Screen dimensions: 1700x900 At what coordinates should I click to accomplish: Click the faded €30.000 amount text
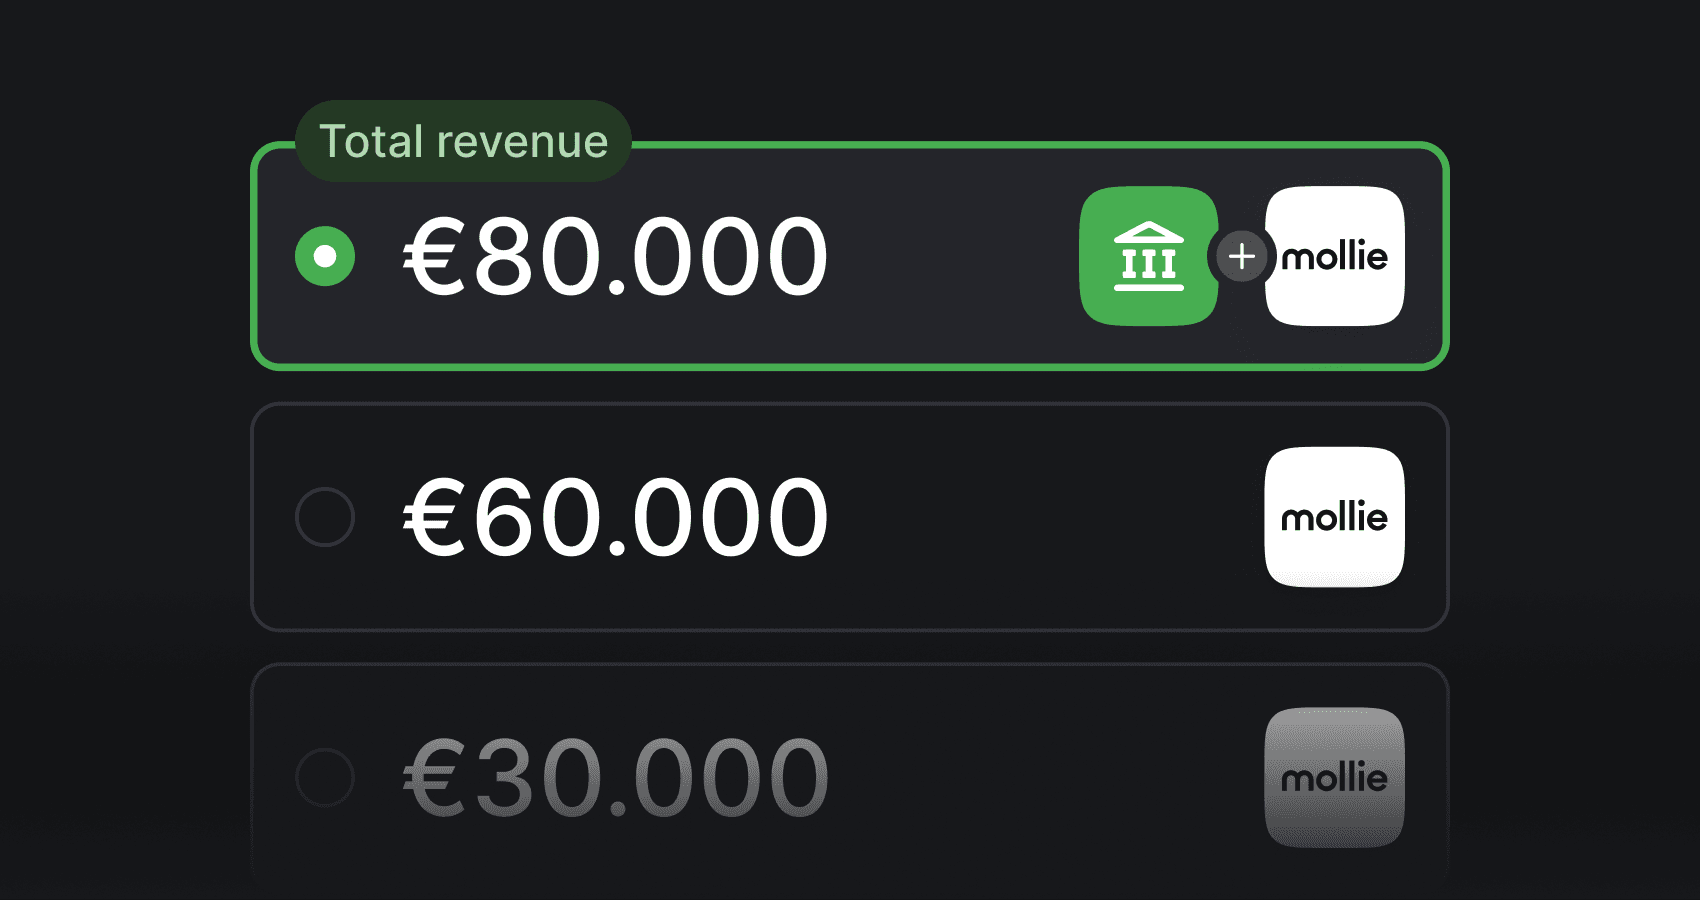coord(616,778)
